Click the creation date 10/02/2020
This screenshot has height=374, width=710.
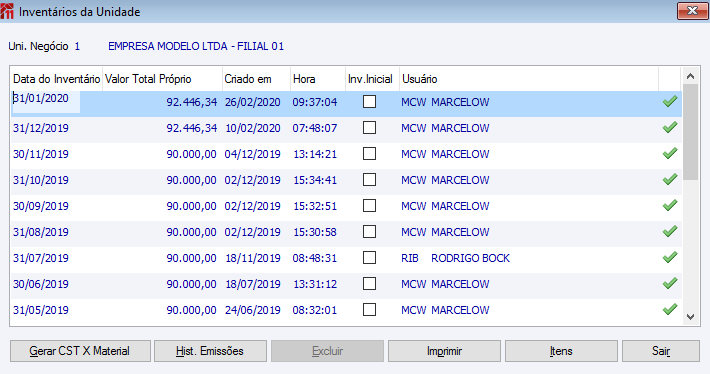click(253, 128)
